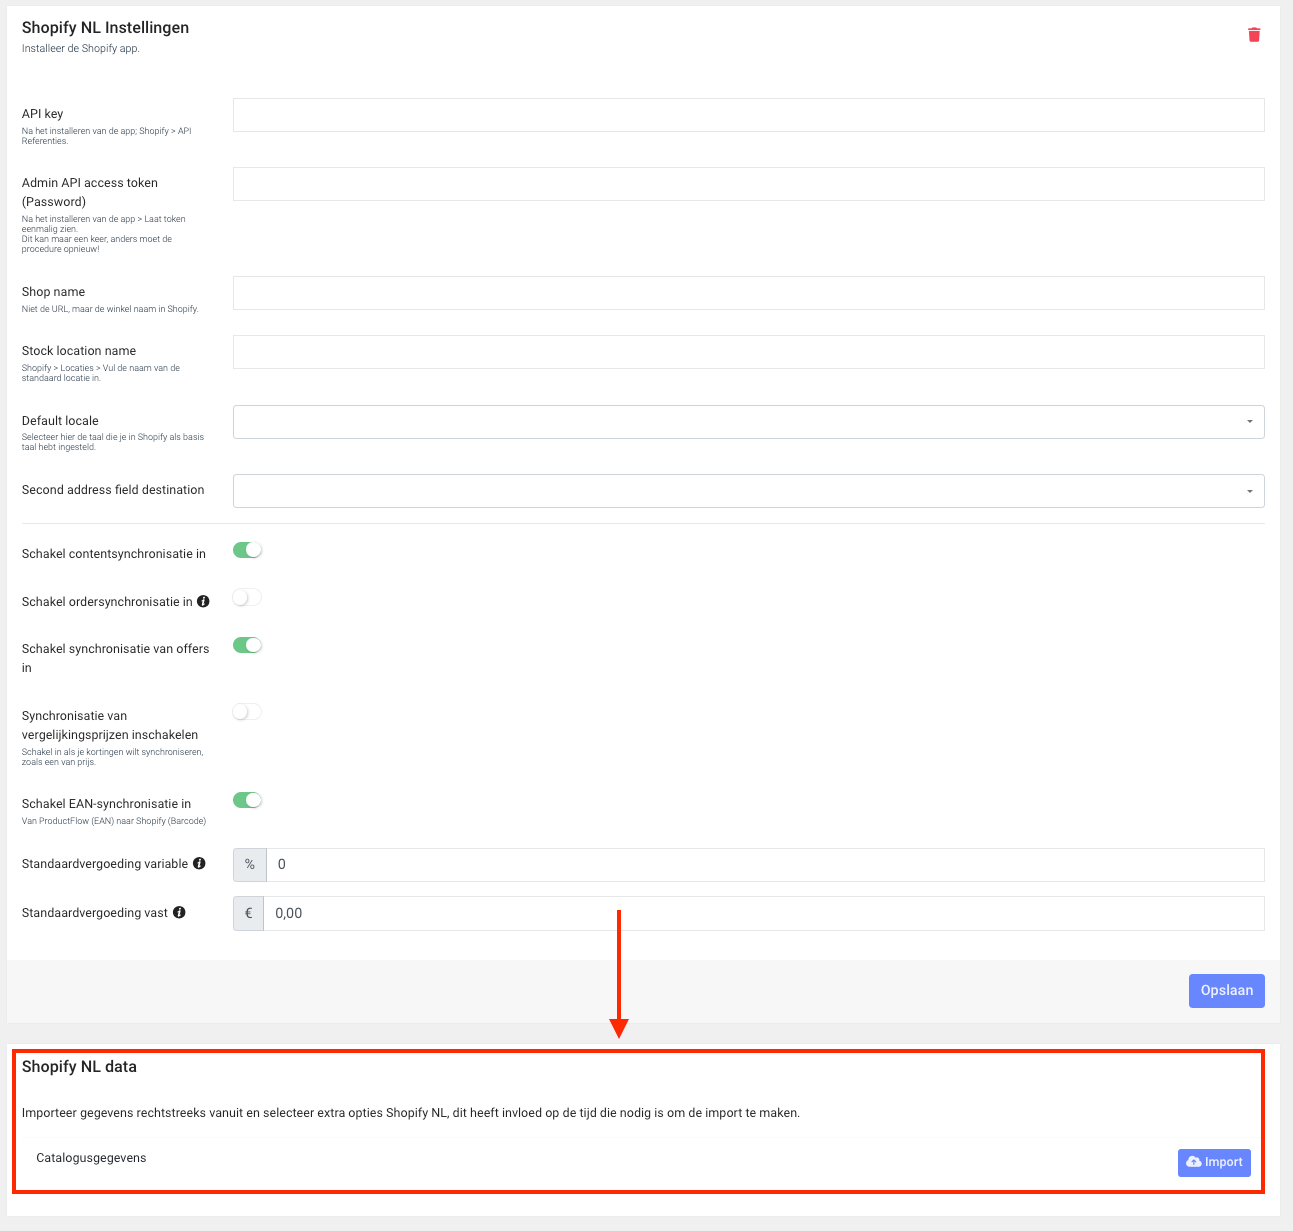Click the Standaardvergoeding vast amount field

(764, 913)
